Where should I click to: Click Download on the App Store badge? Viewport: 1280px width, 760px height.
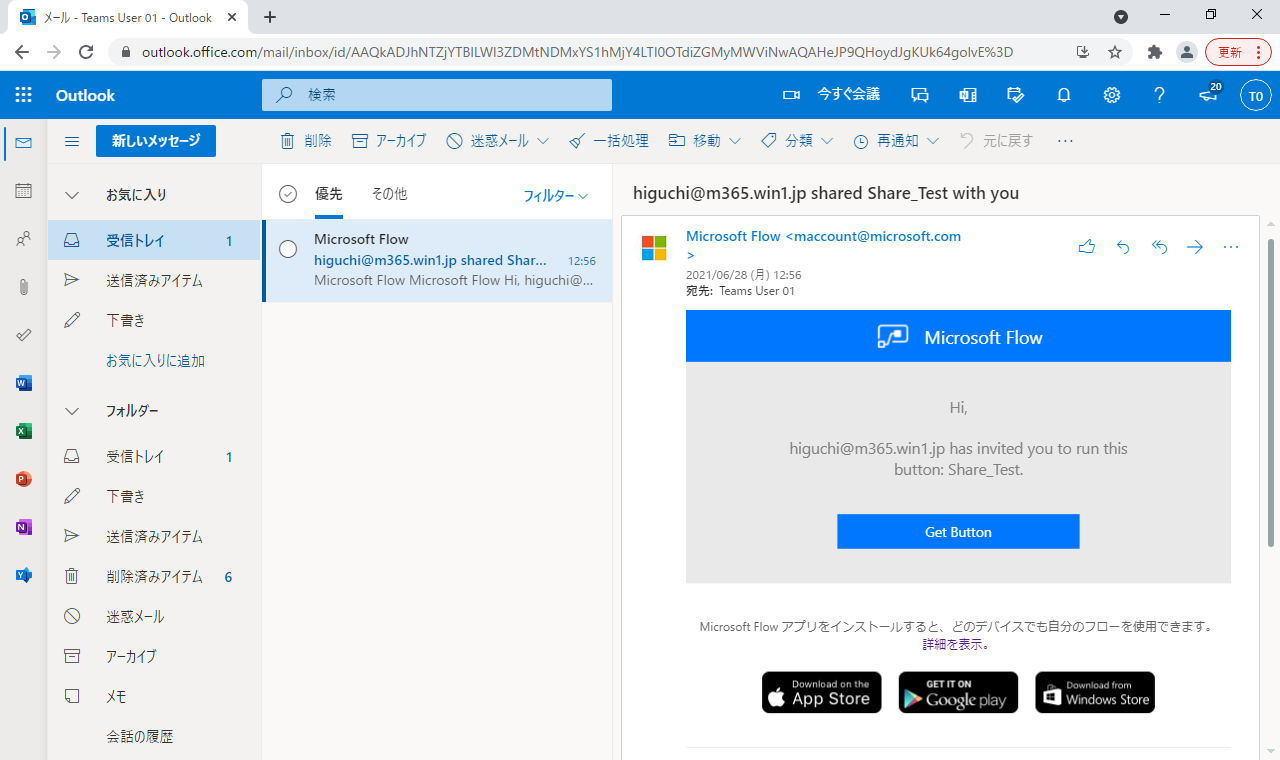tap(822, 692)
